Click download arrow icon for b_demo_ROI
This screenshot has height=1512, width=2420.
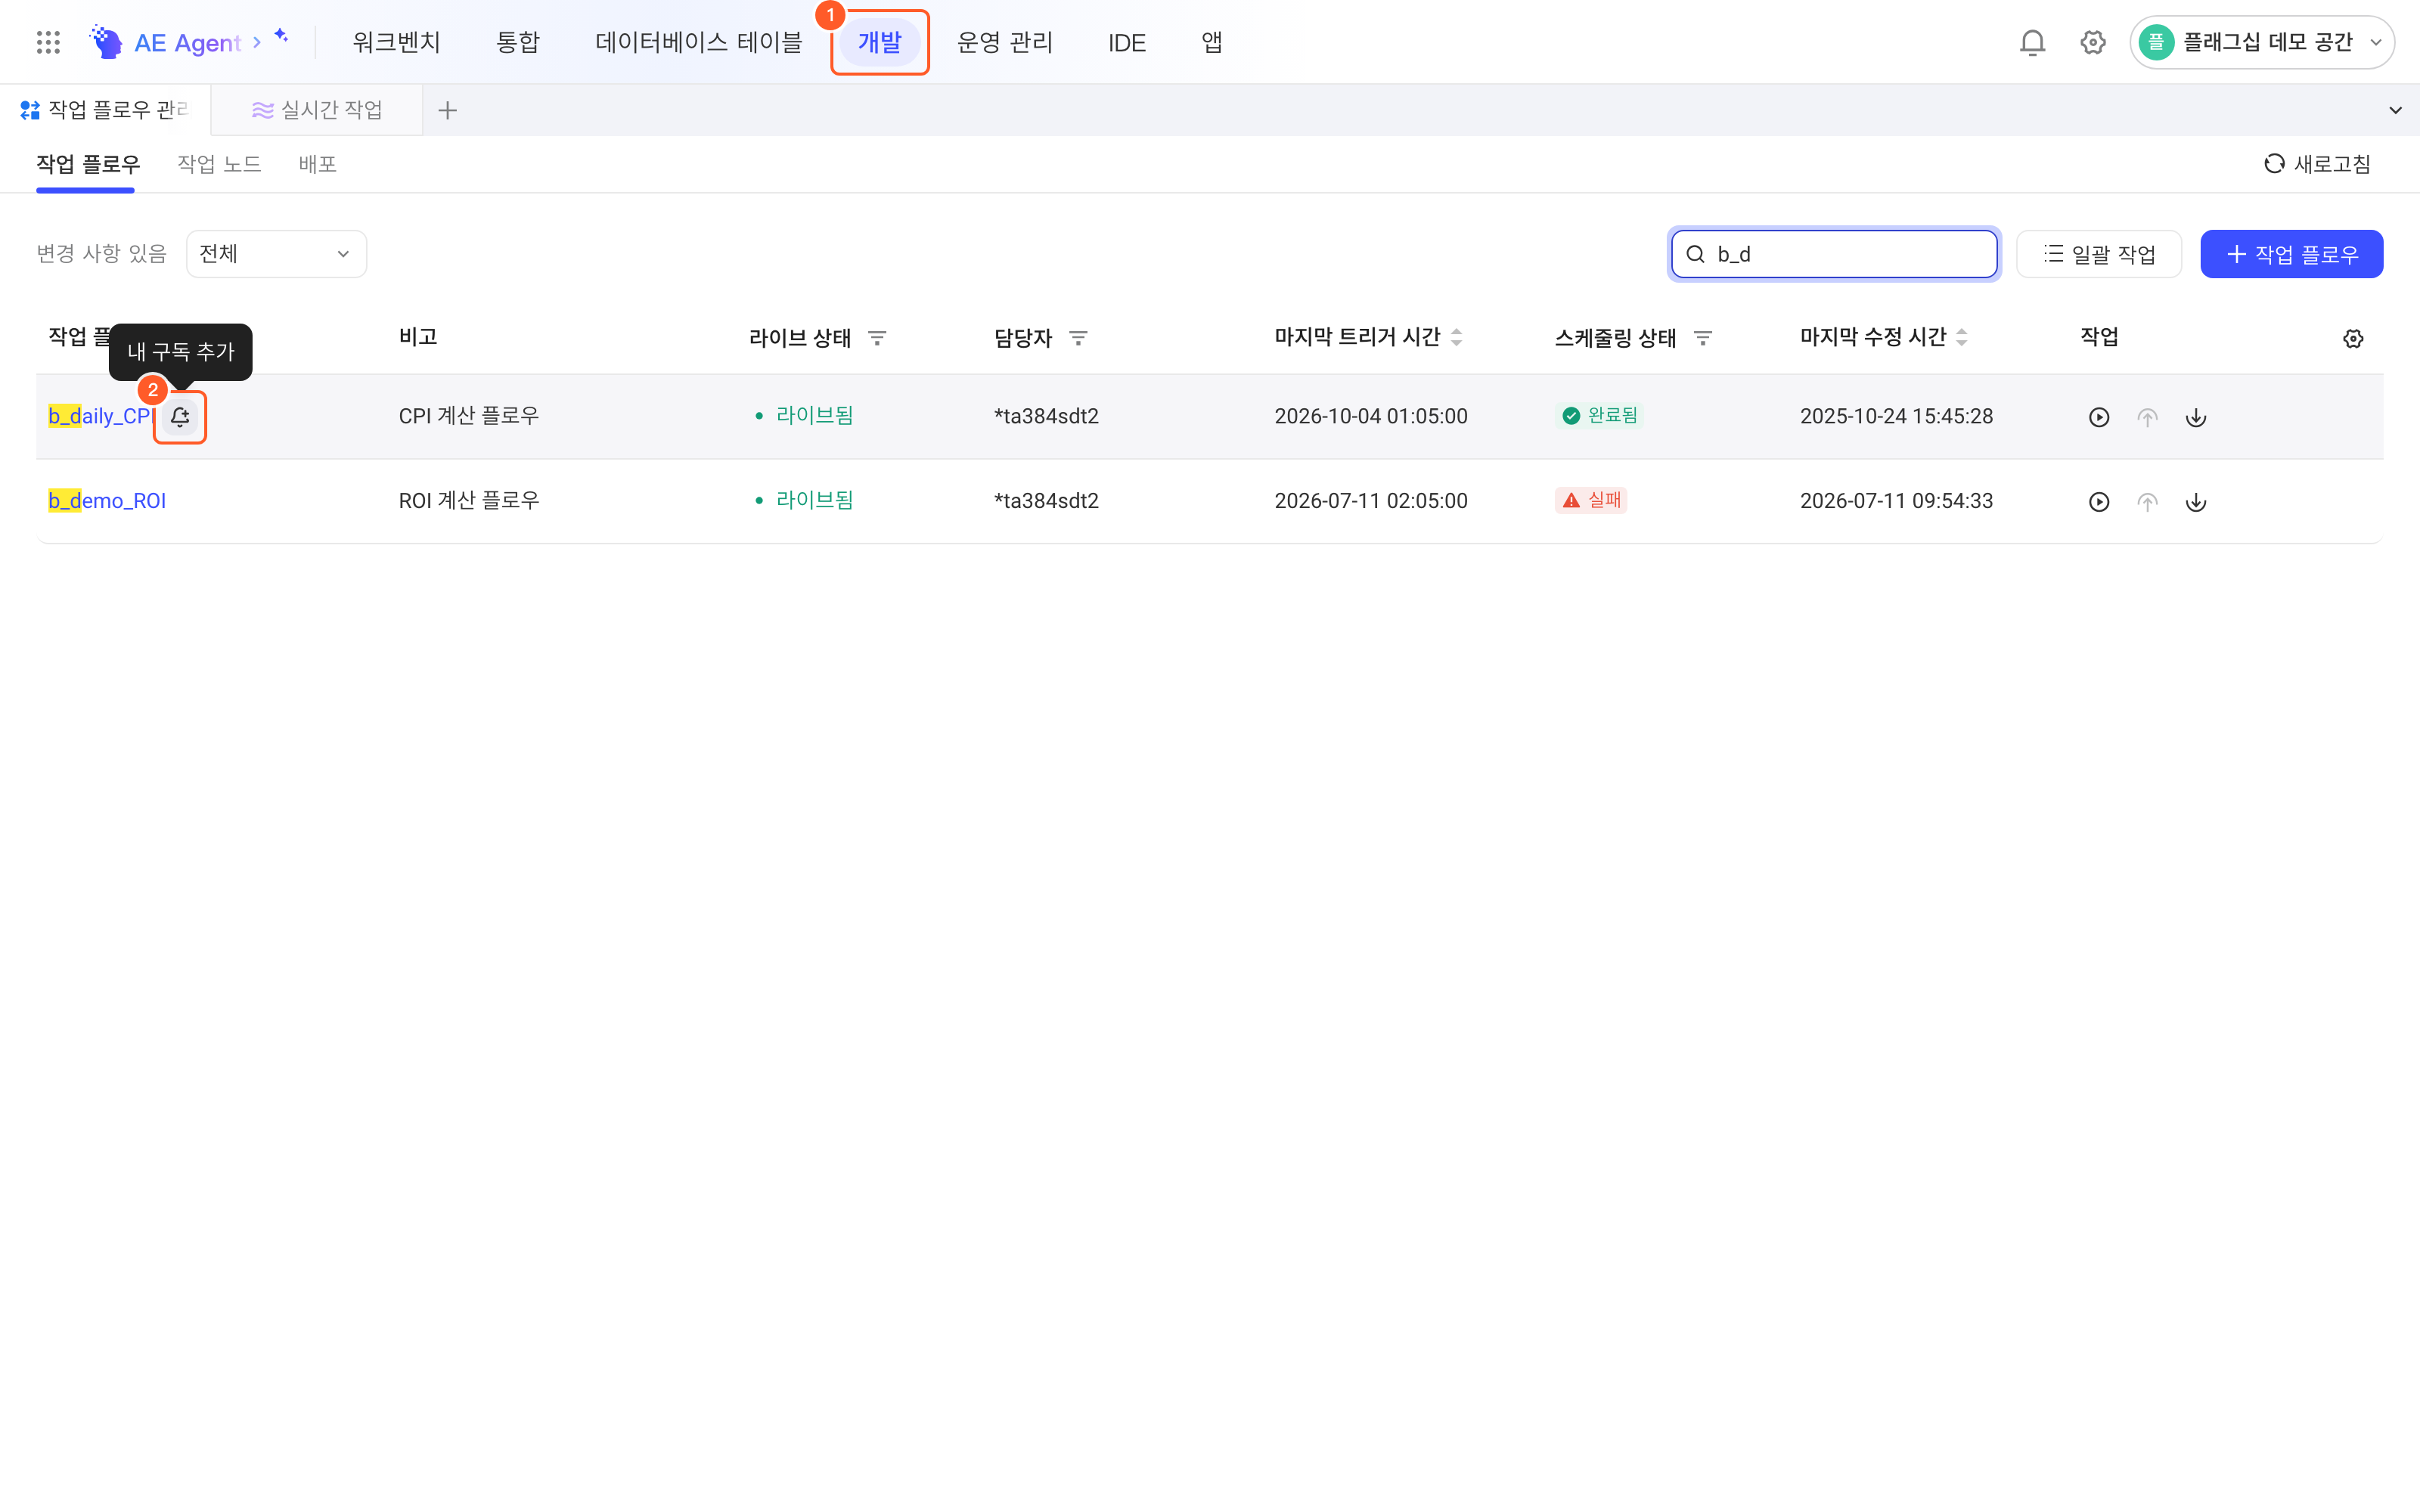click(2196, 502)
